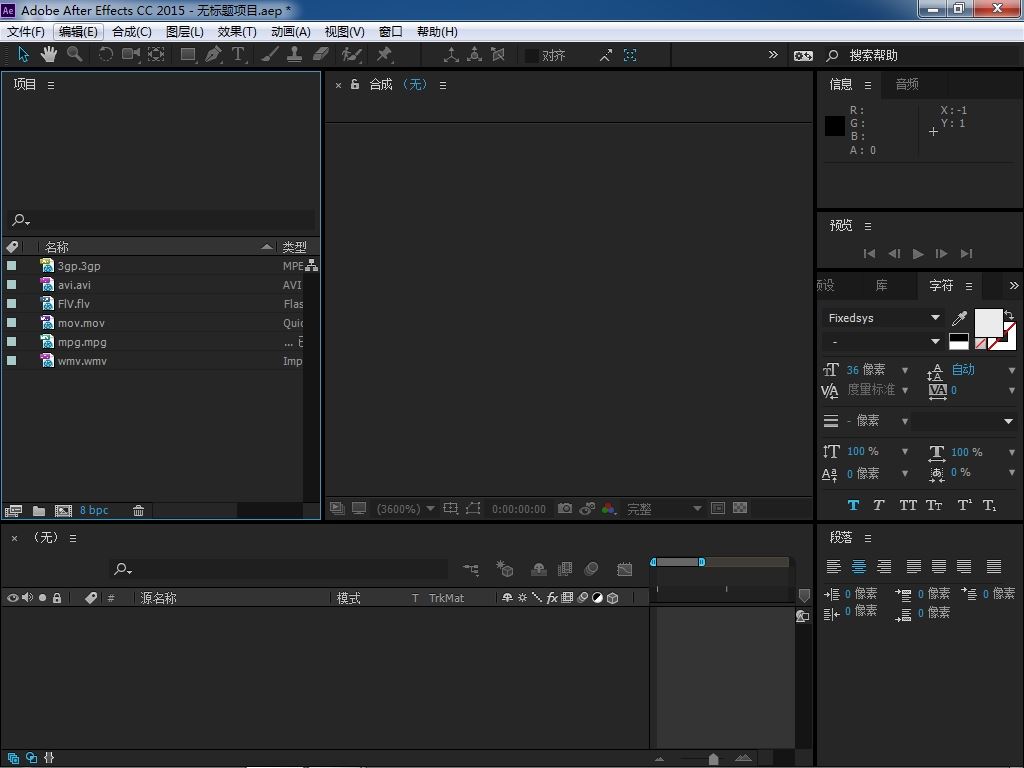Image resolution: width=1024 pixels, height=768 pixels.
Task: Open the 项目 panel menu
Action: [x=51, y=85]
